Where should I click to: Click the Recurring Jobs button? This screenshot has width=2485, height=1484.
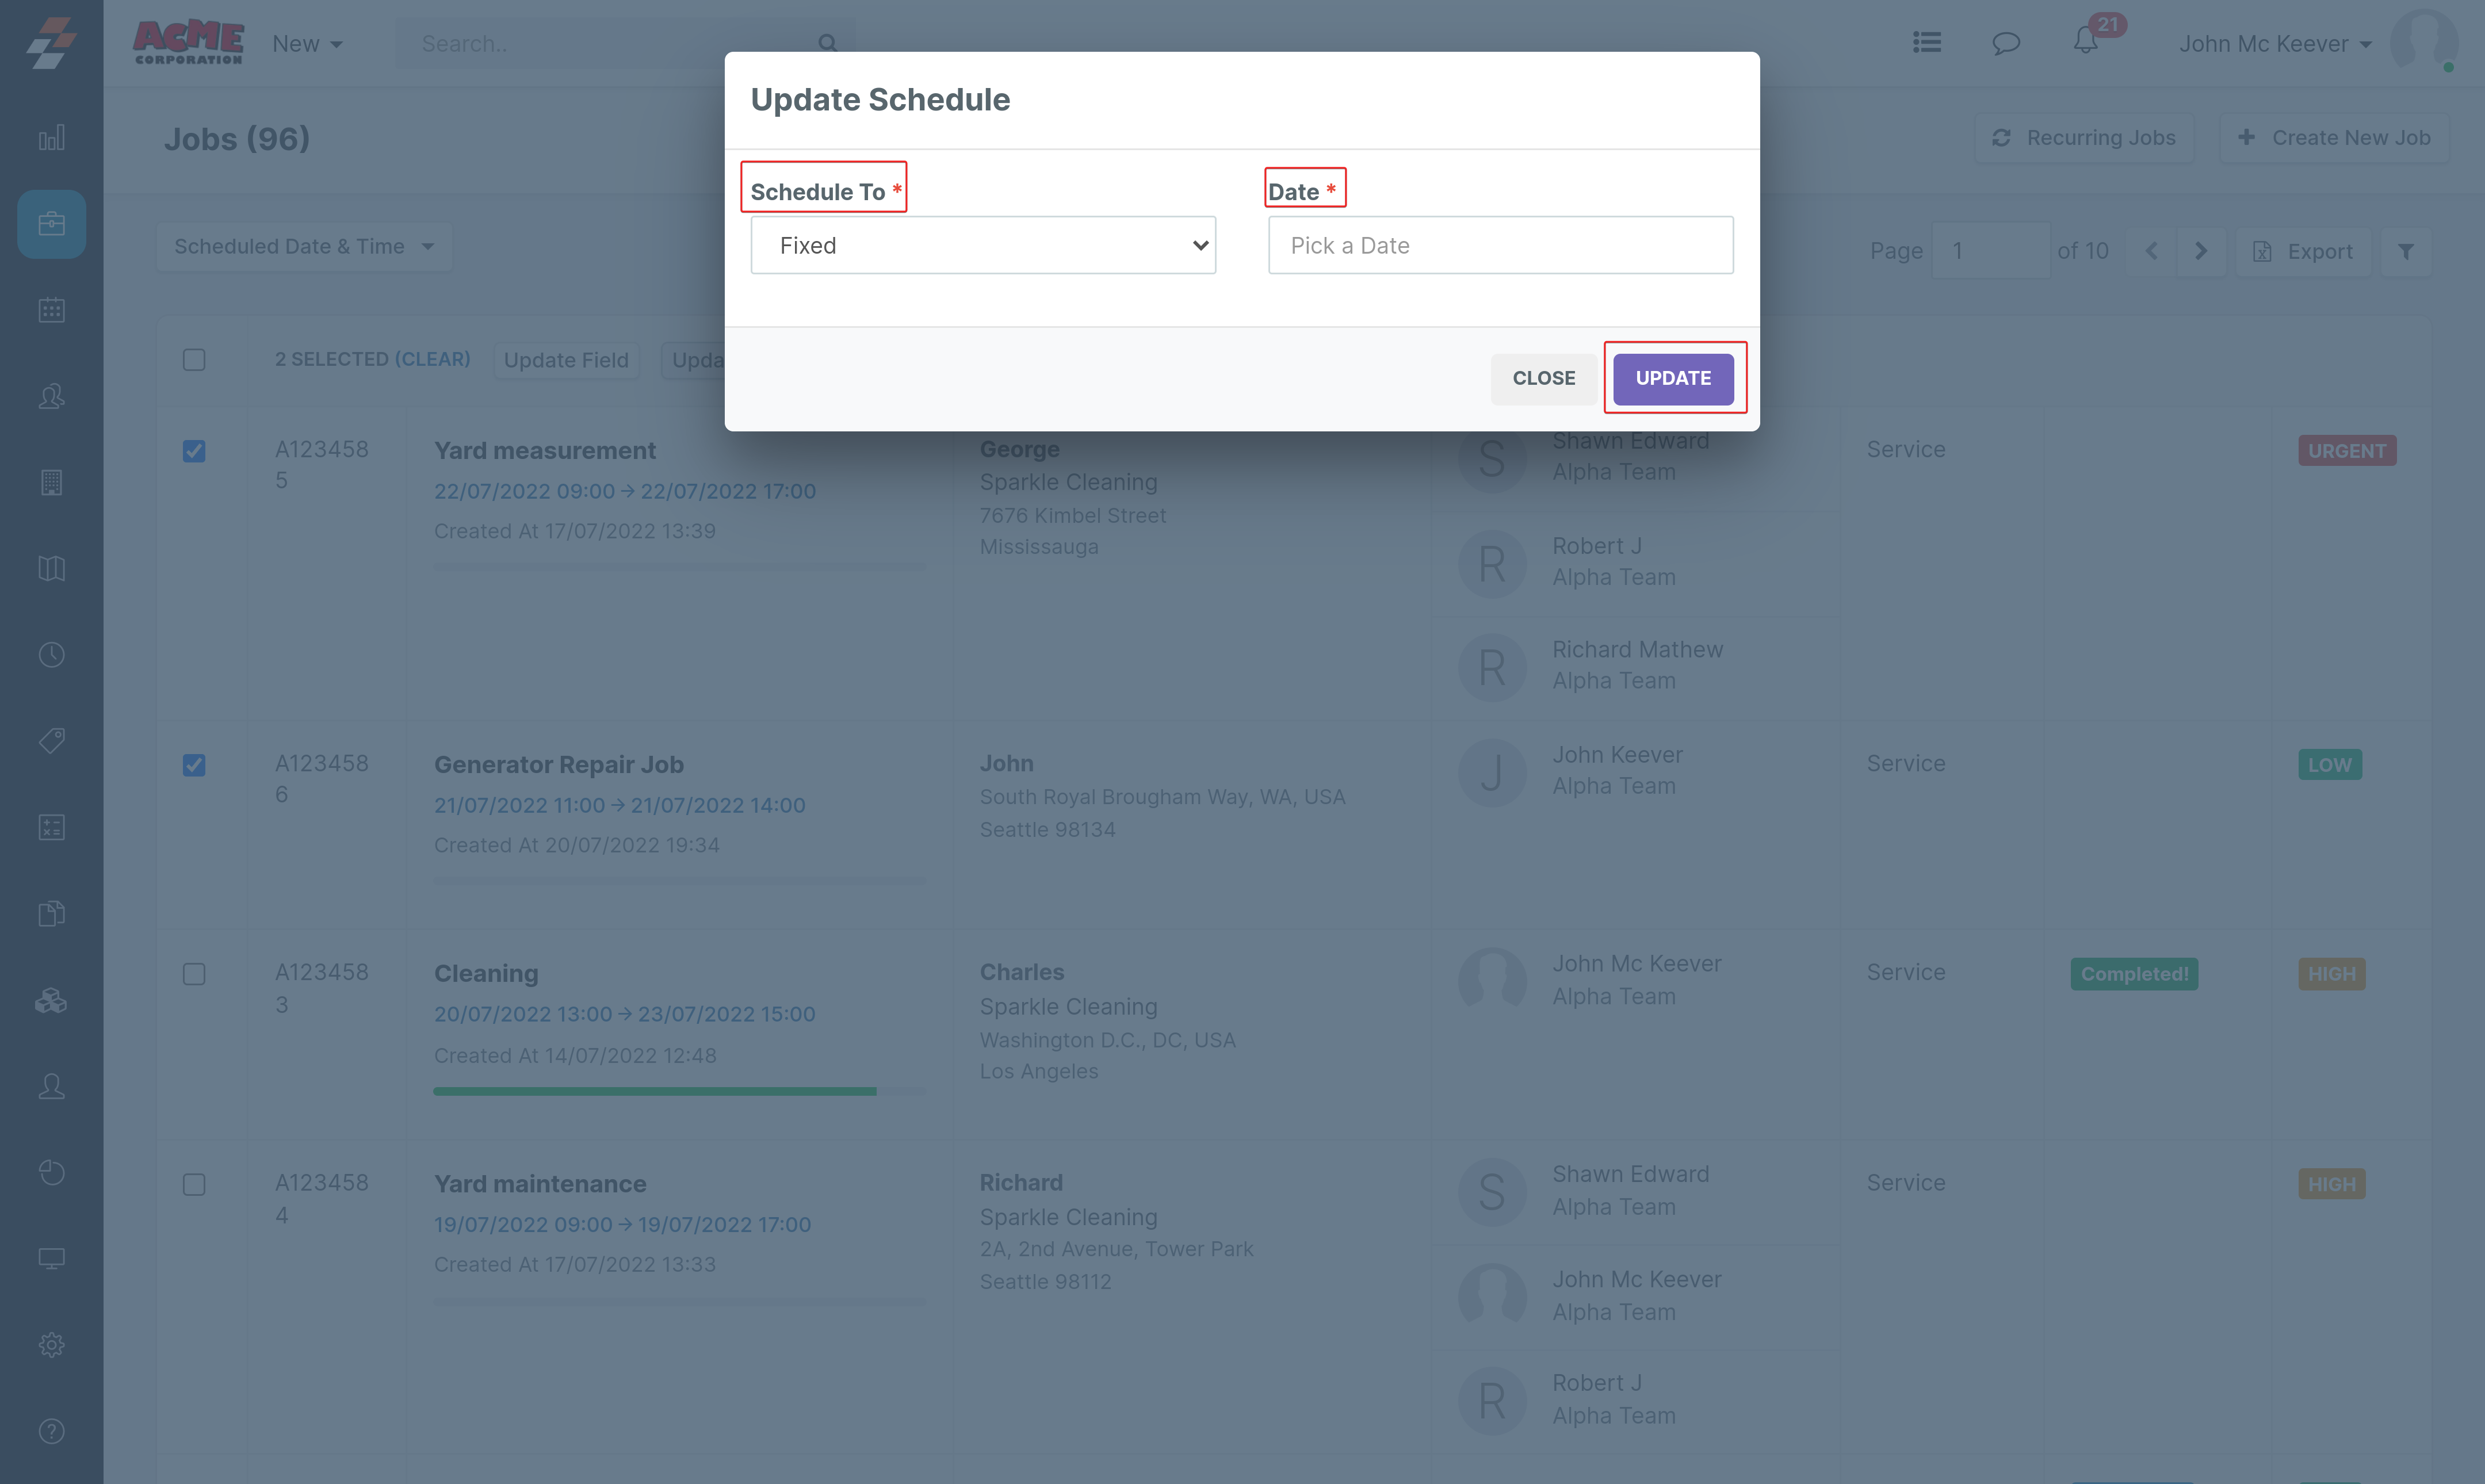point(2084,138)
